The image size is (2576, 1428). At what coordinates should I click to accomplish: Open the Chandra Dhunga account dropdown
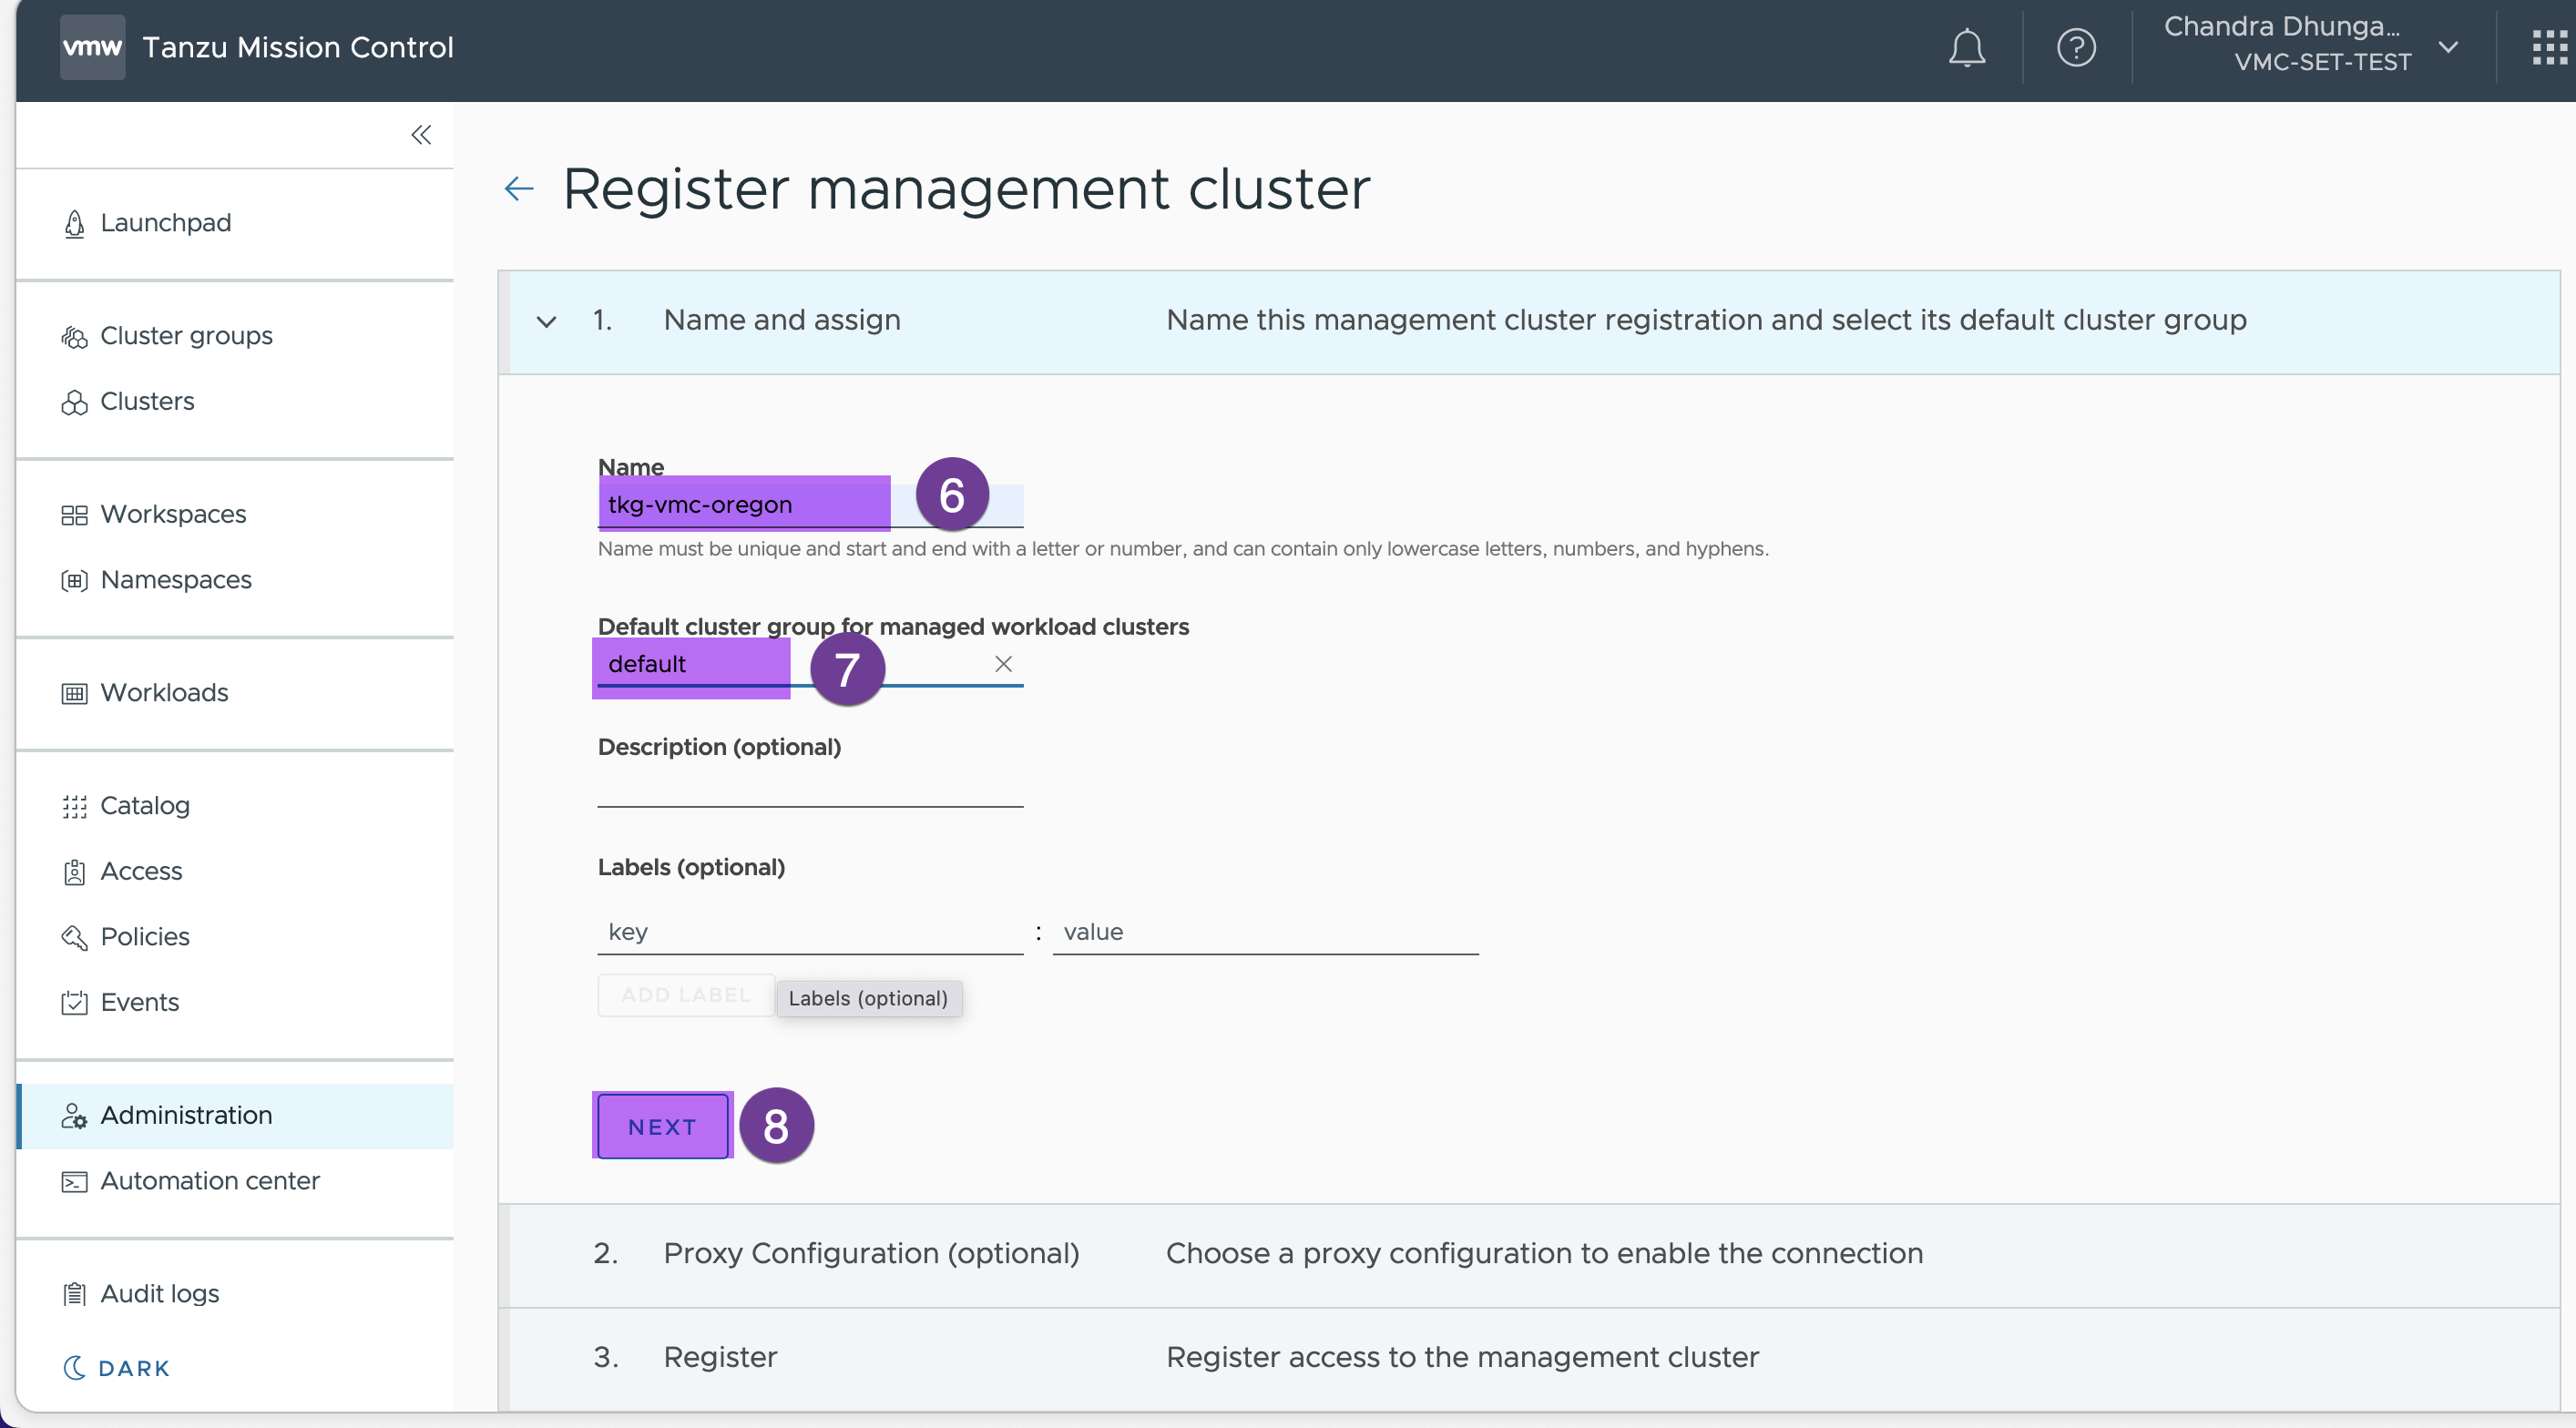tap(2310, 46)
